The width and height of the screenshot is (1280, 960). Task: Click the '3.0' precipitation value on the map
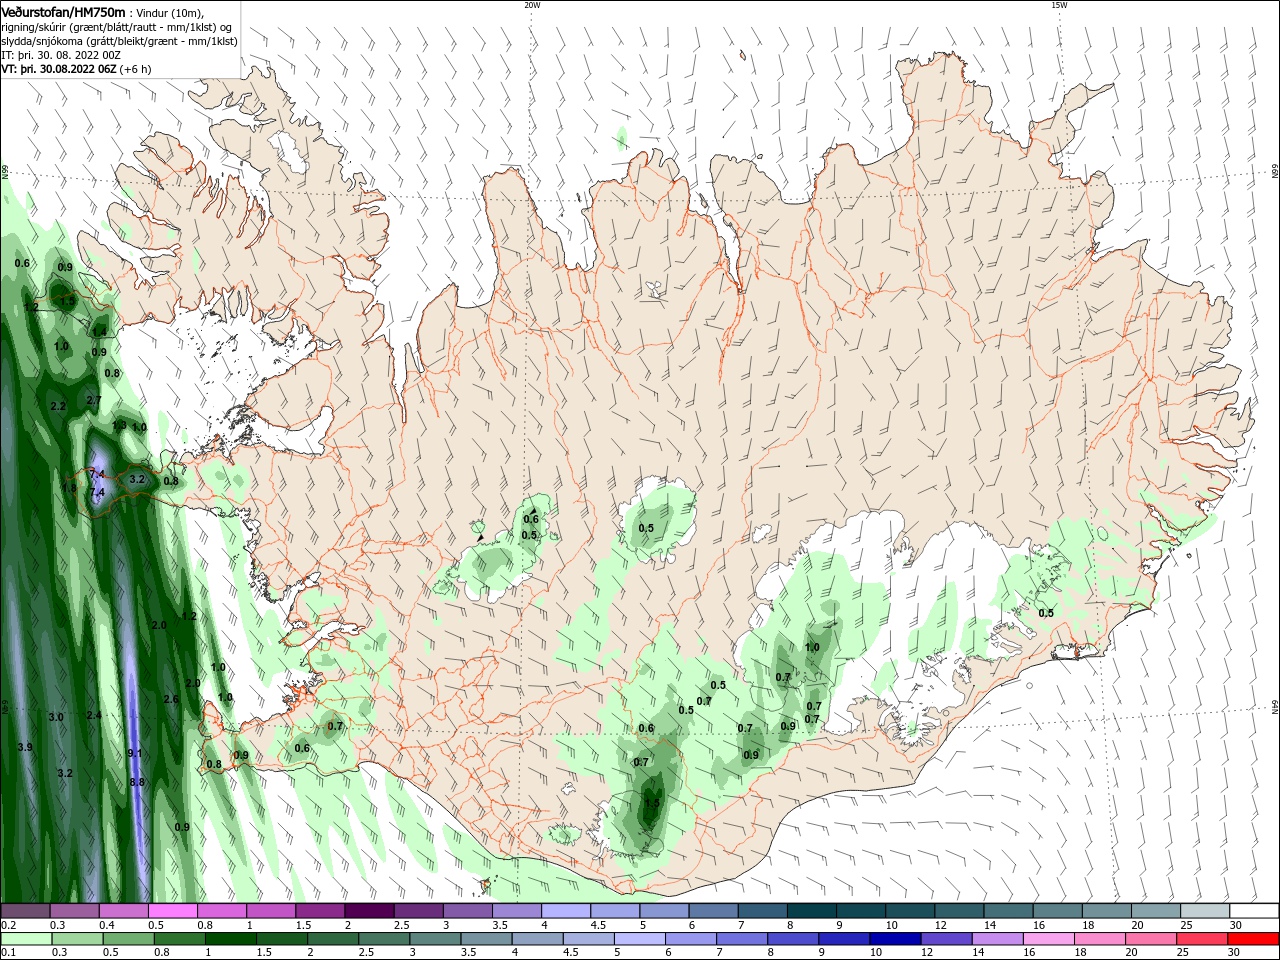(56, 717)
